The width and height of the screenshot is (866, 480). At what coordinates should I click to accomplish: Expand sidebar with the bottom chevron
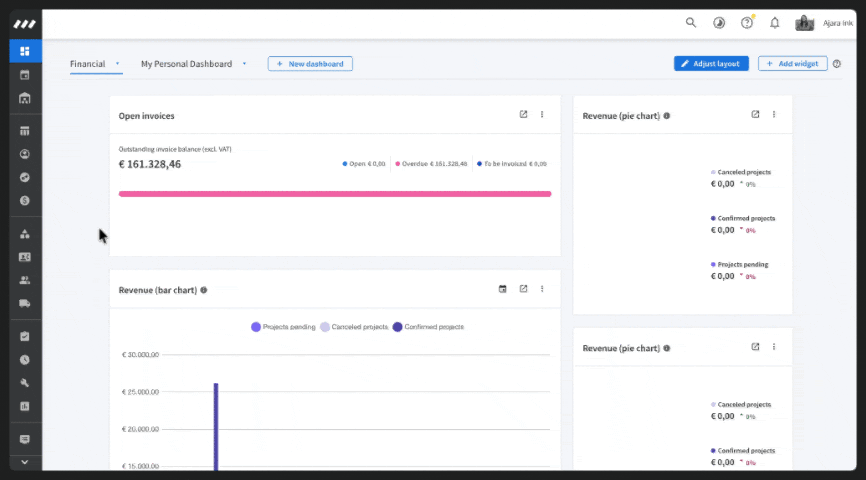25,462
